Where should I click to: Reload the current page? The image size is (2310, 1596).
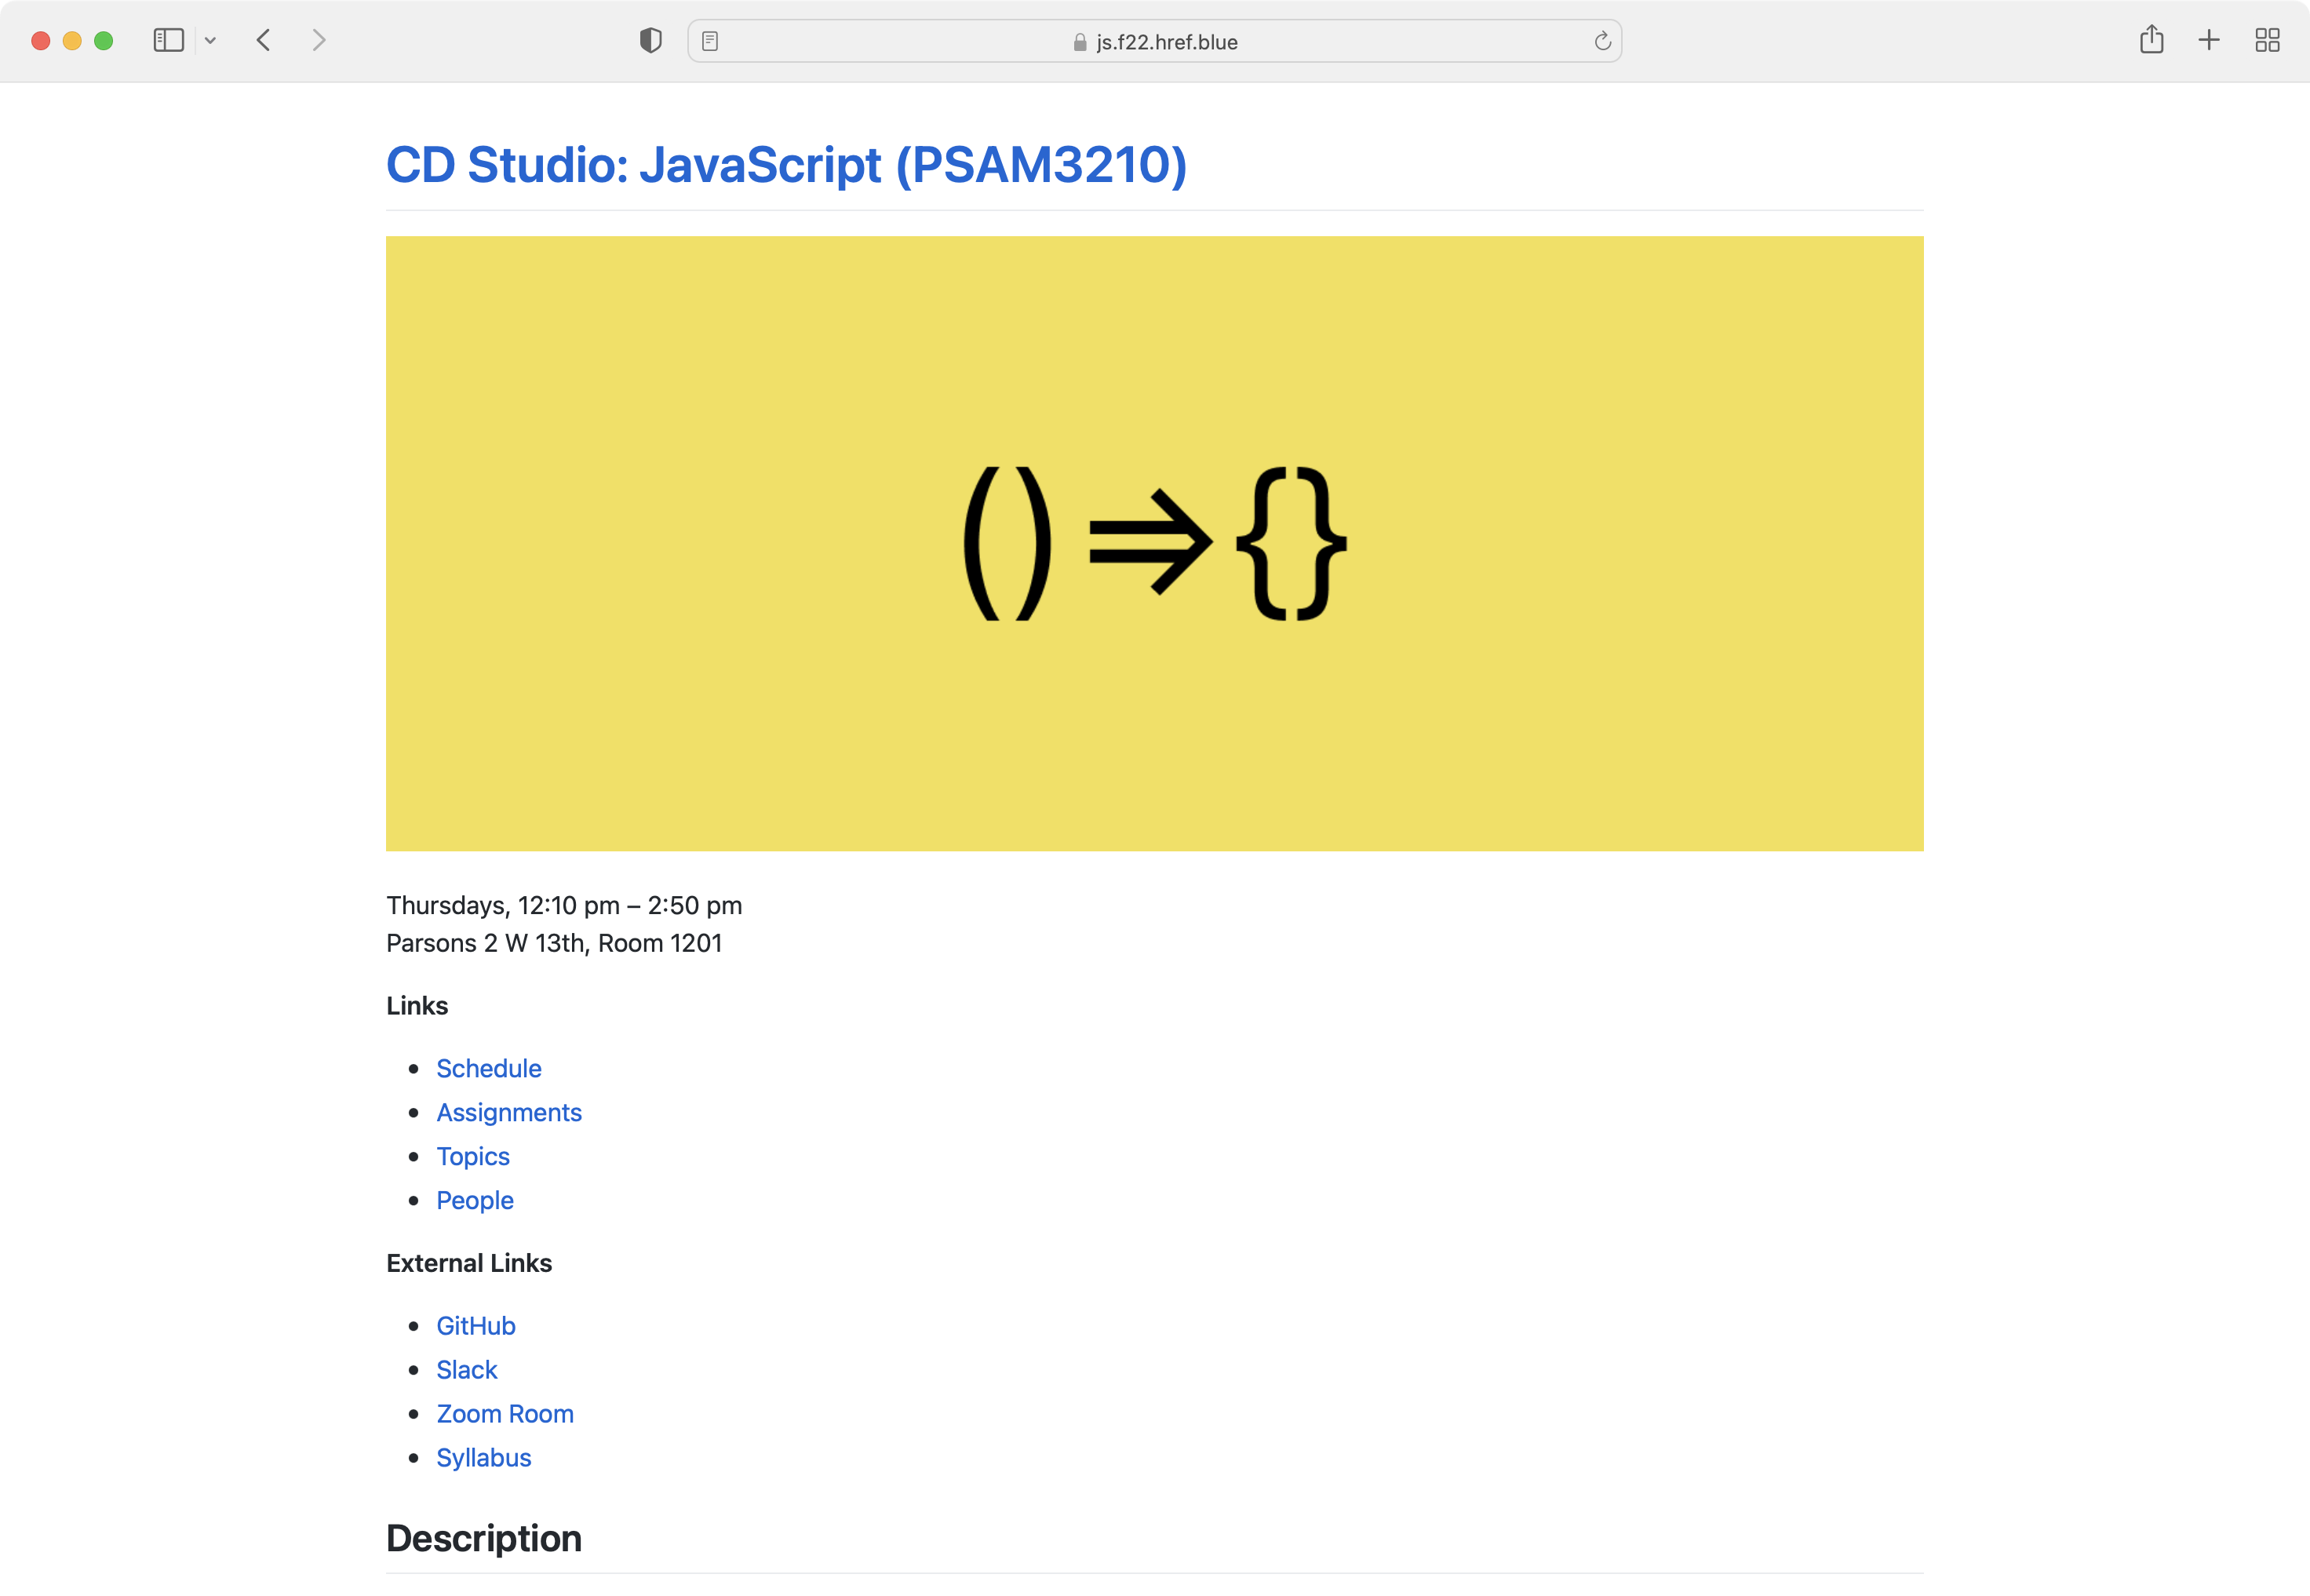[1602, 41]
